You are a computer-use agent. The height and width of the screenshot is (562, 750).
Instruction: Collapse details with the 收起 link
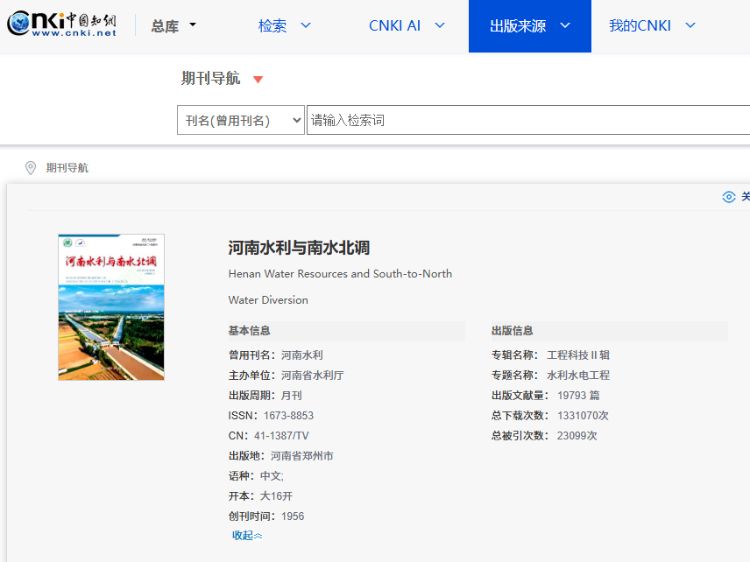247,535
